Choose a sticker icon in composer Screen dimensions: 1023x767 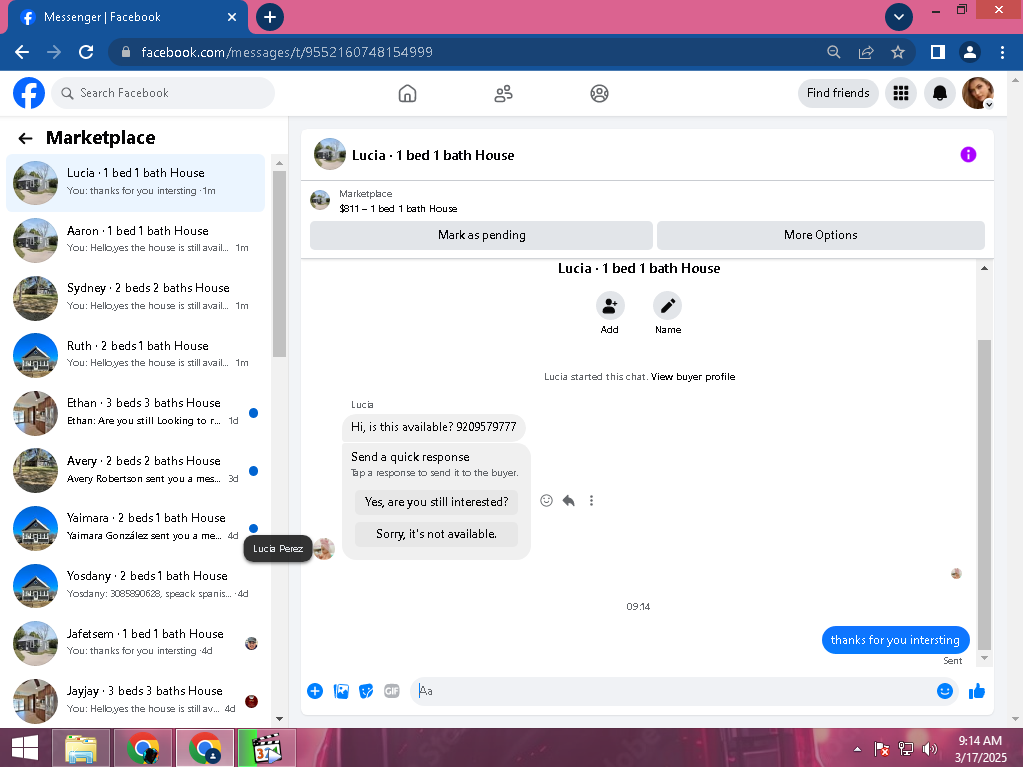366,691
